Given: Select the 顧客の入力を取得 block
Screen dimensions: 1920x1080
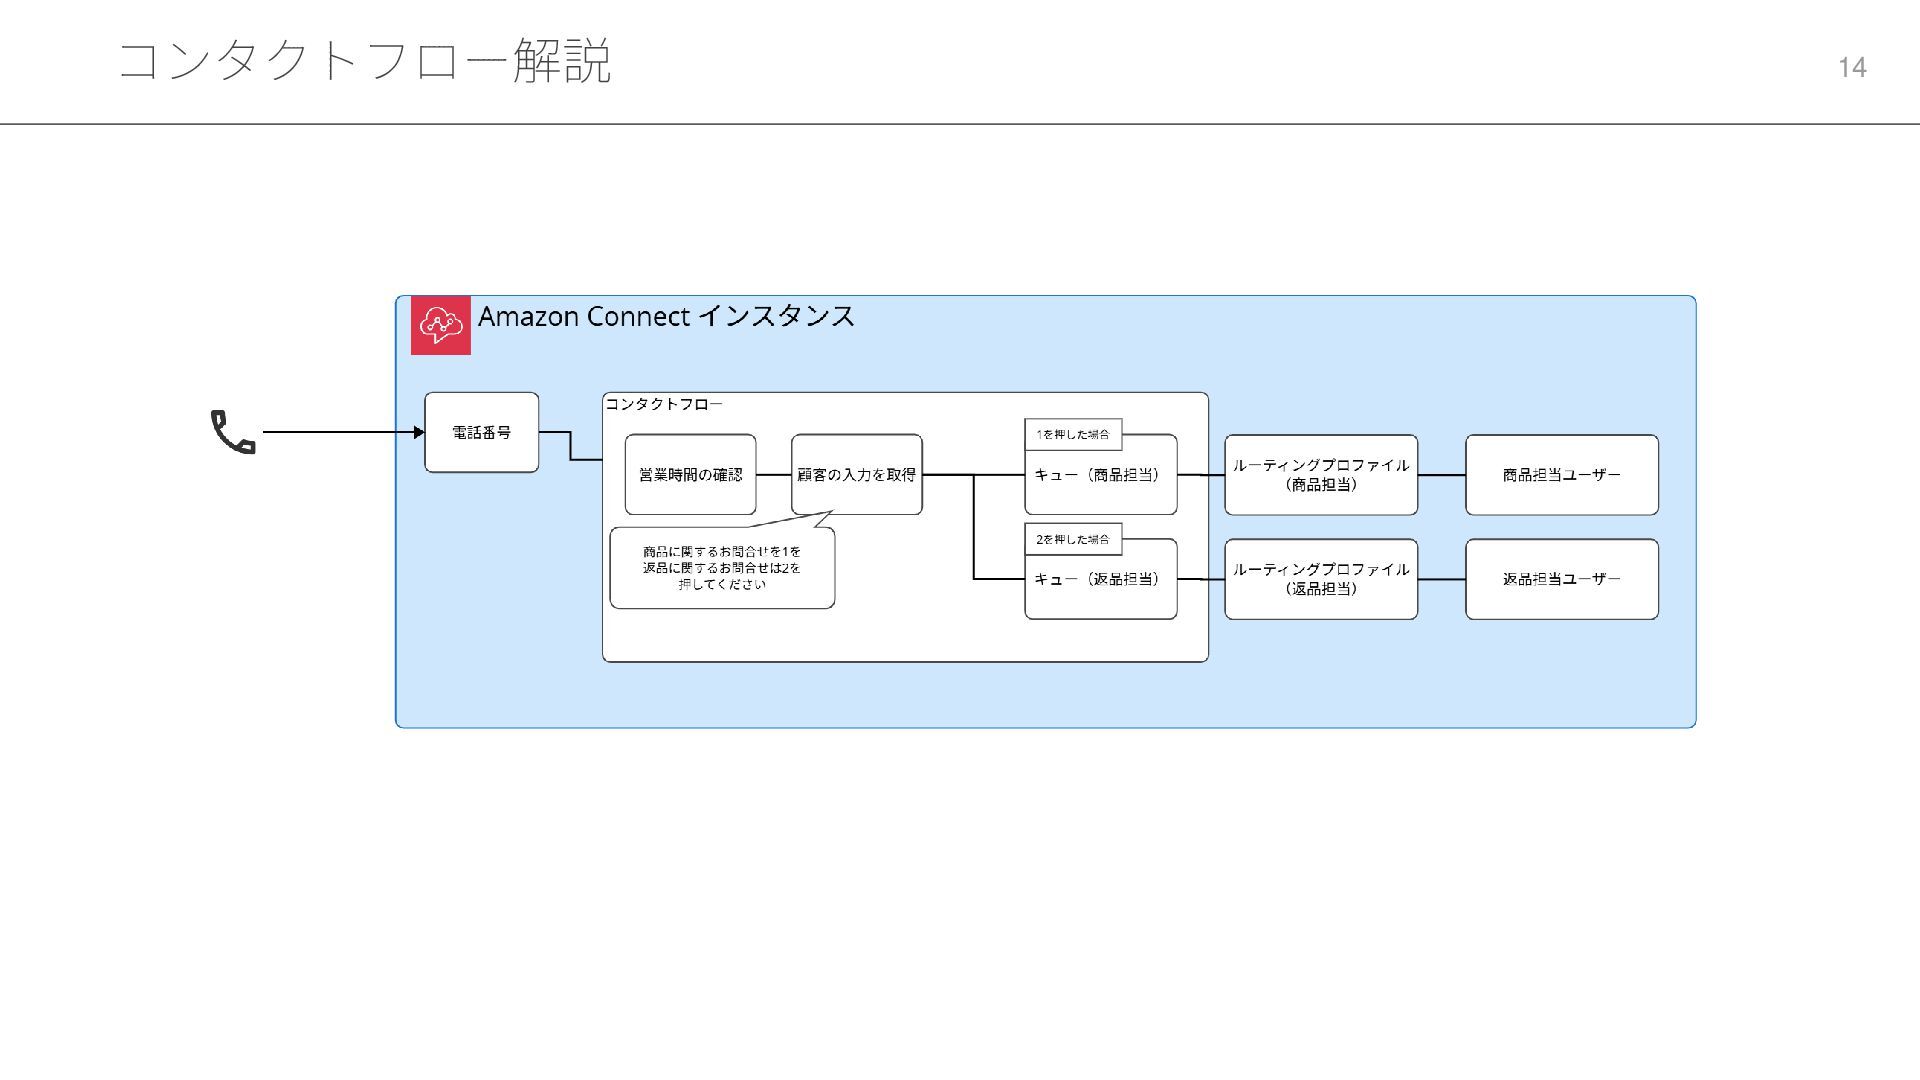Looking at the screenshot, I should click(x=856, y=475).
